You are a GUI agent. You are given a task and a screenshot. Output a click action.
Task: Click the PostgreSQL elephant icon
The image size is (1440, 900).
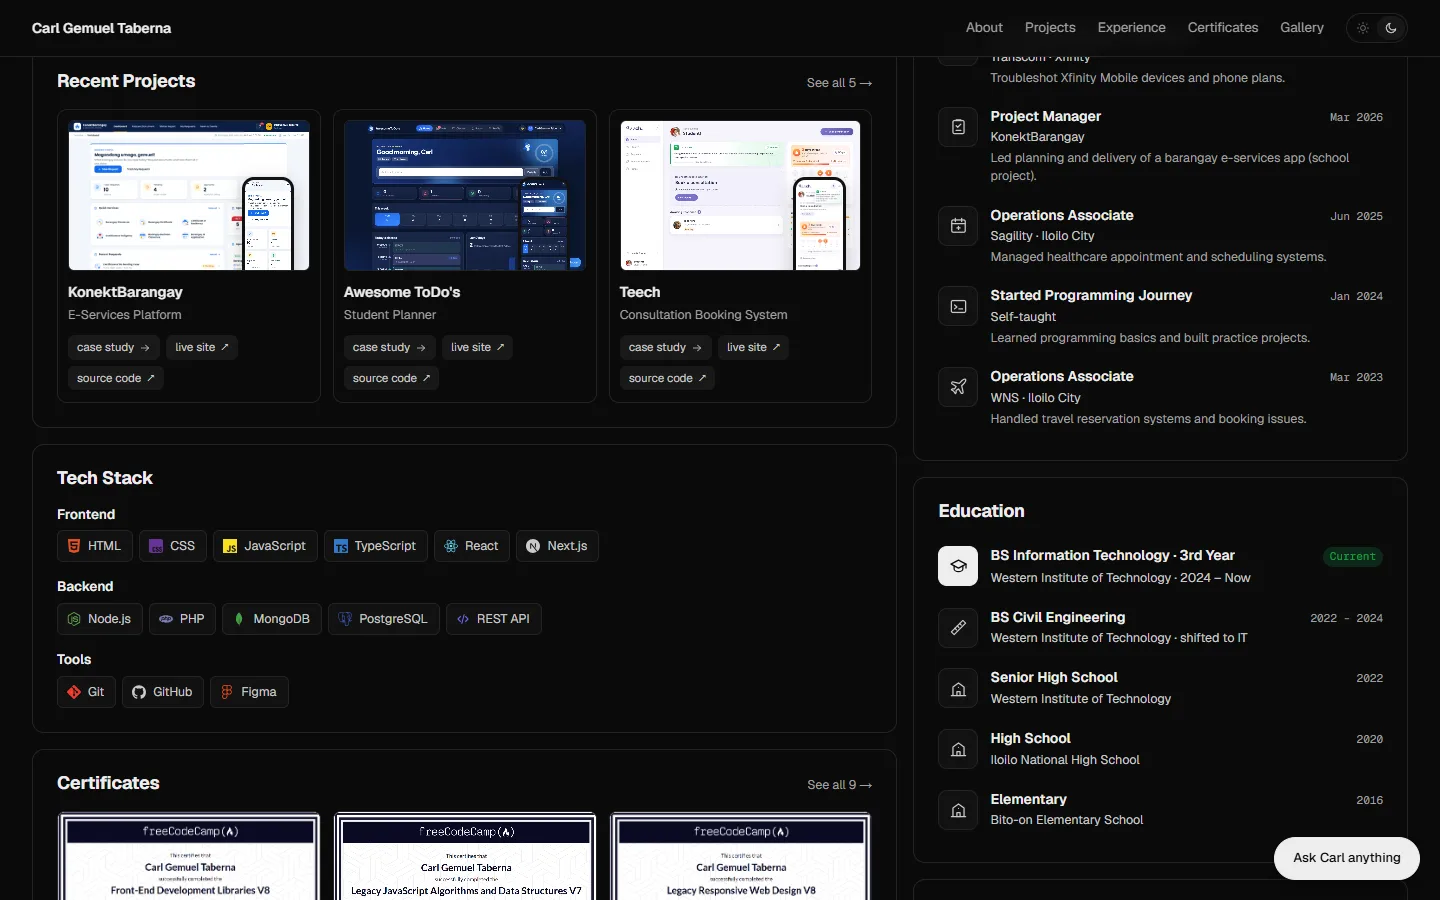click(x=345, y=619)
